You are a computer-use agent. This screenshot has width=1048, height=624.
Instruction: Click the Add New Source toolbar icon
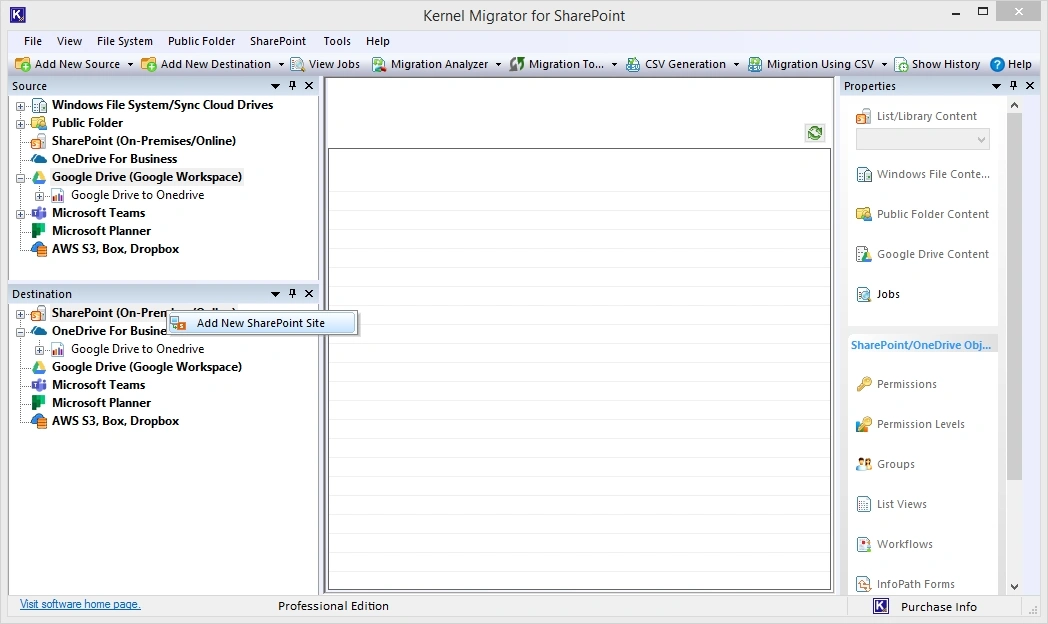[23, 64]
